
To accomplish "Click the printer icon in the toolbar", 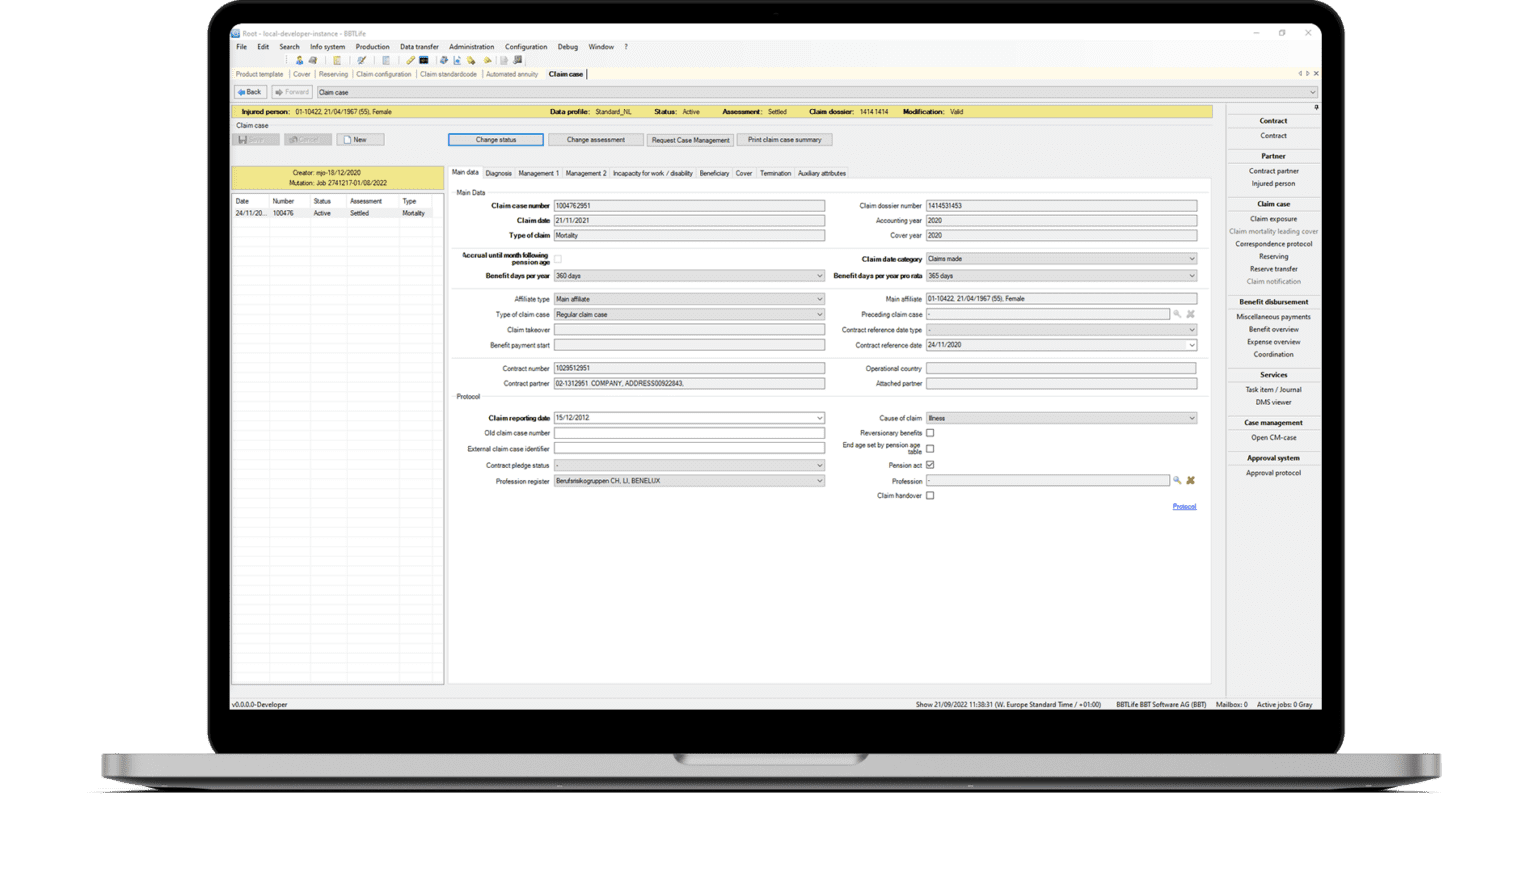I will [313, 60].
